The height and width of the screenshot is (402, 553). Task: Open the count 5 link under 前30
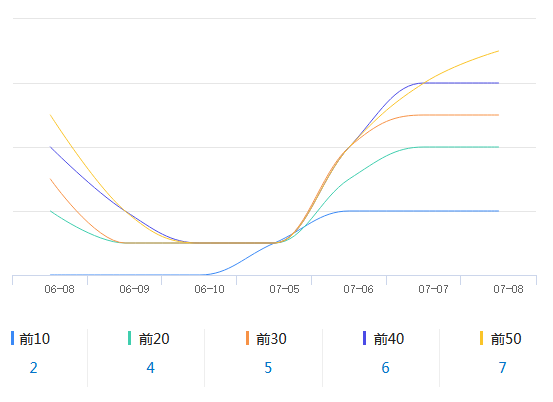point(268,368)
